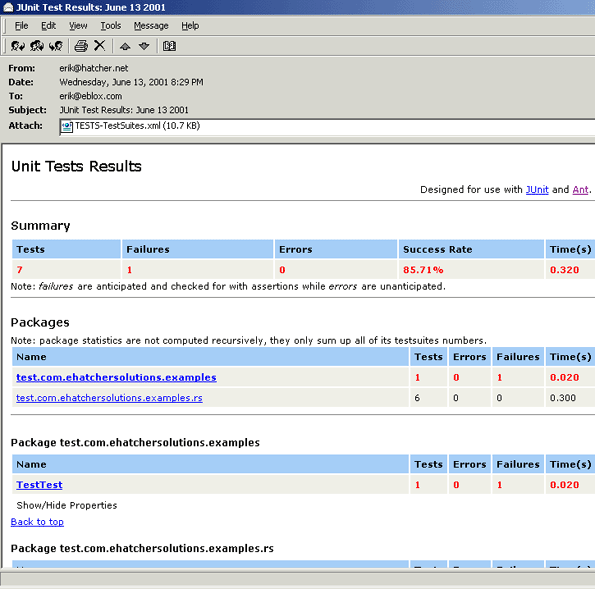This screenshot has width=595, height=589.
Task: Click the TESTS-TestSuites.xml attachment icon
Action: pyautogui.click(x=67, y=127)
